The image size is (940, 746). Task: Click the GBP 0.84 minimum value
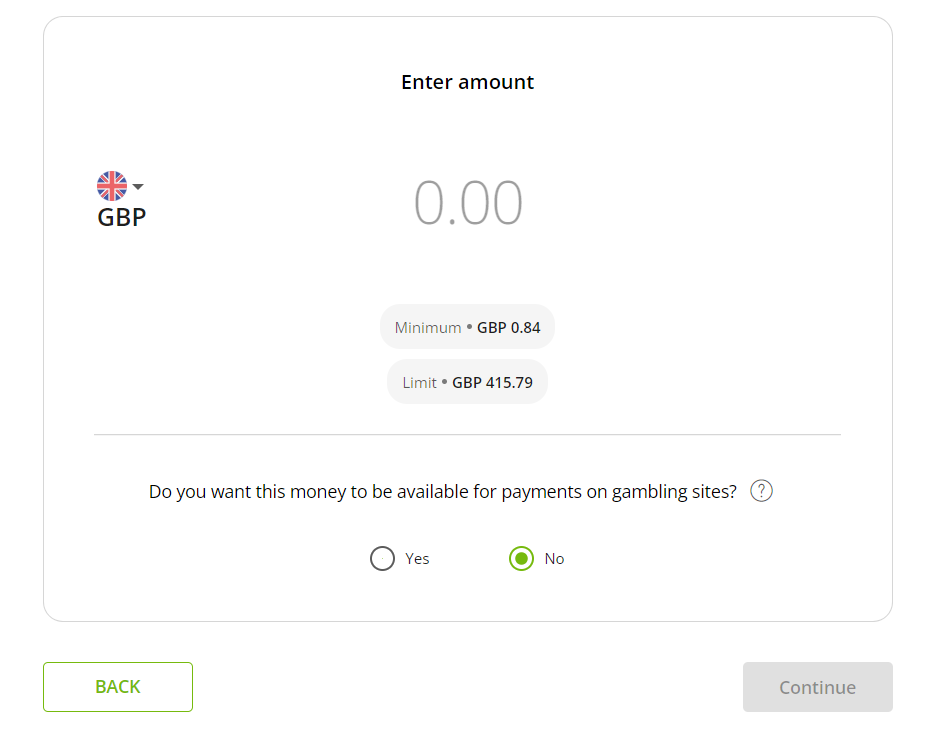[508, 327]
